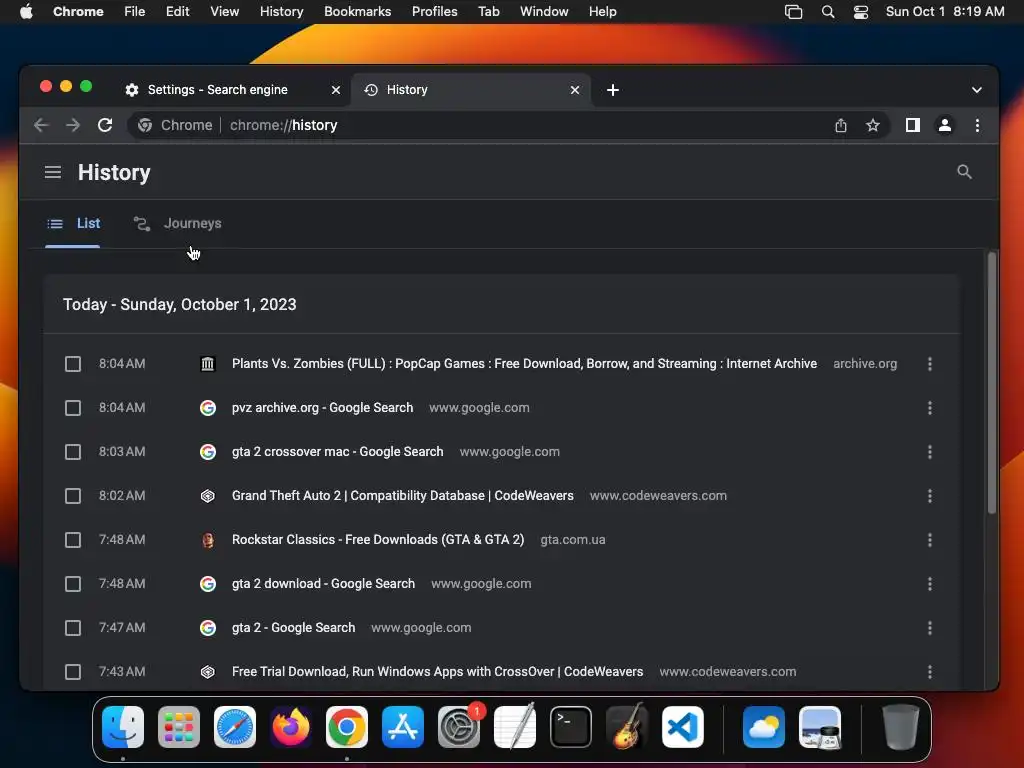Open App Store from the Dock
Viewport: 1024px width, 768px height.
click(x=403, y=727)
